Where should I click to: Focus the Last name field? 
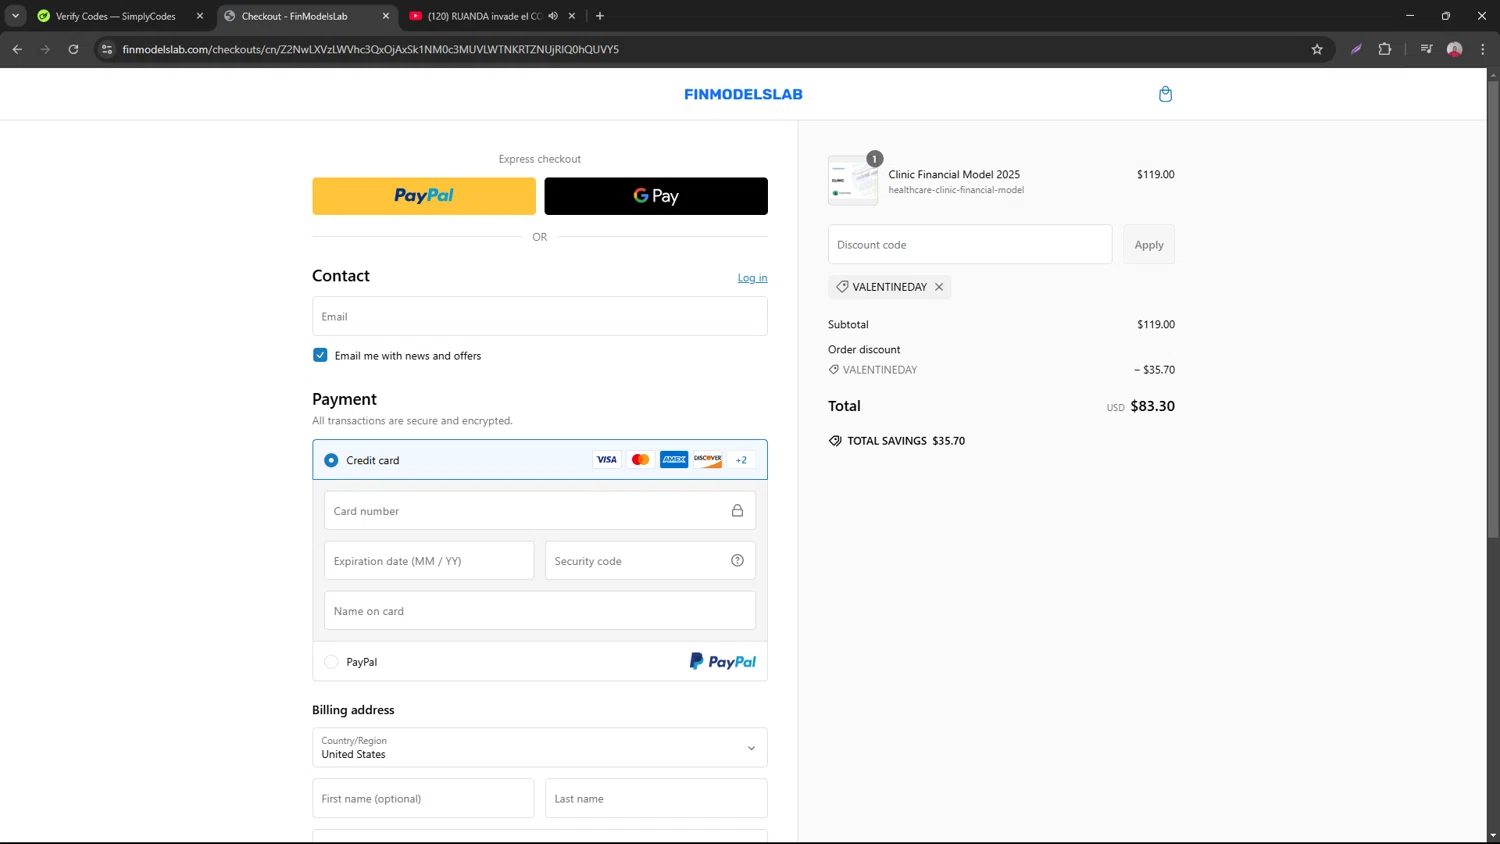tap(656, 799)
